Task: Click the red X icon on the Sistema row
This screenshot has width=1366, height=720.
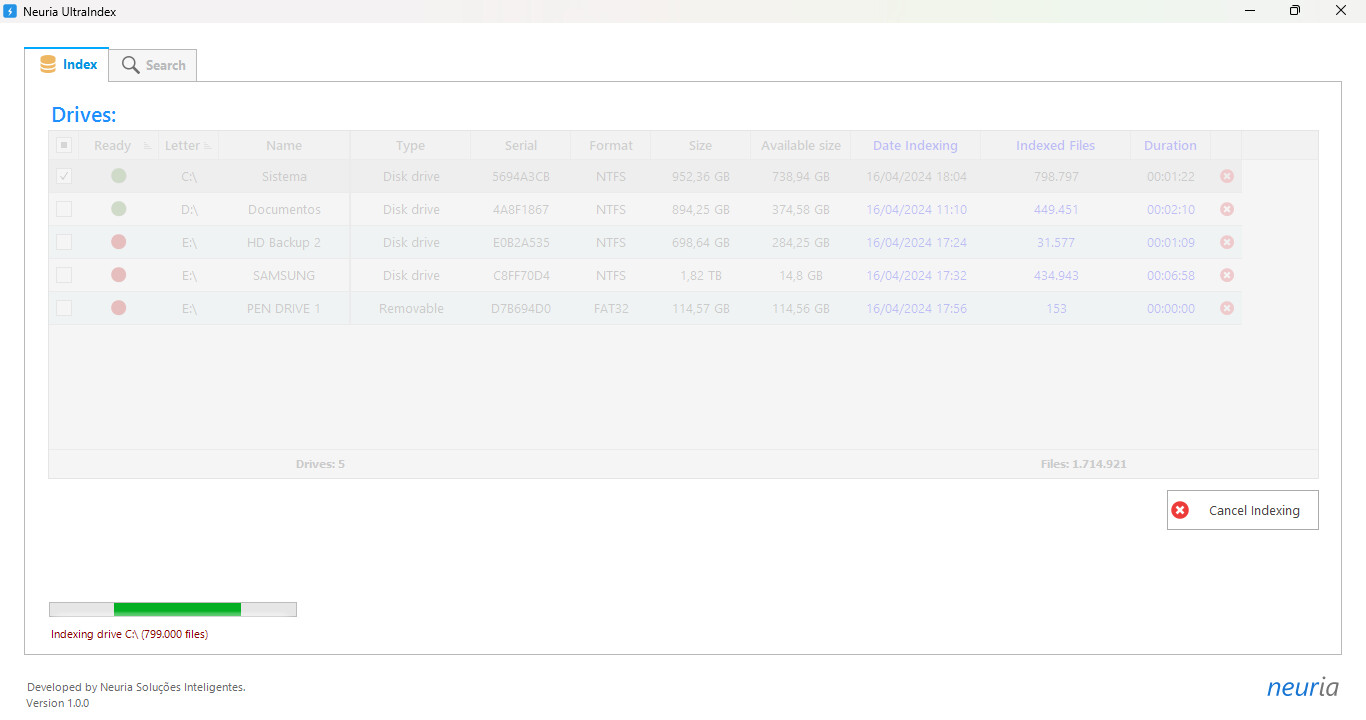Action: pos(1226,176)
